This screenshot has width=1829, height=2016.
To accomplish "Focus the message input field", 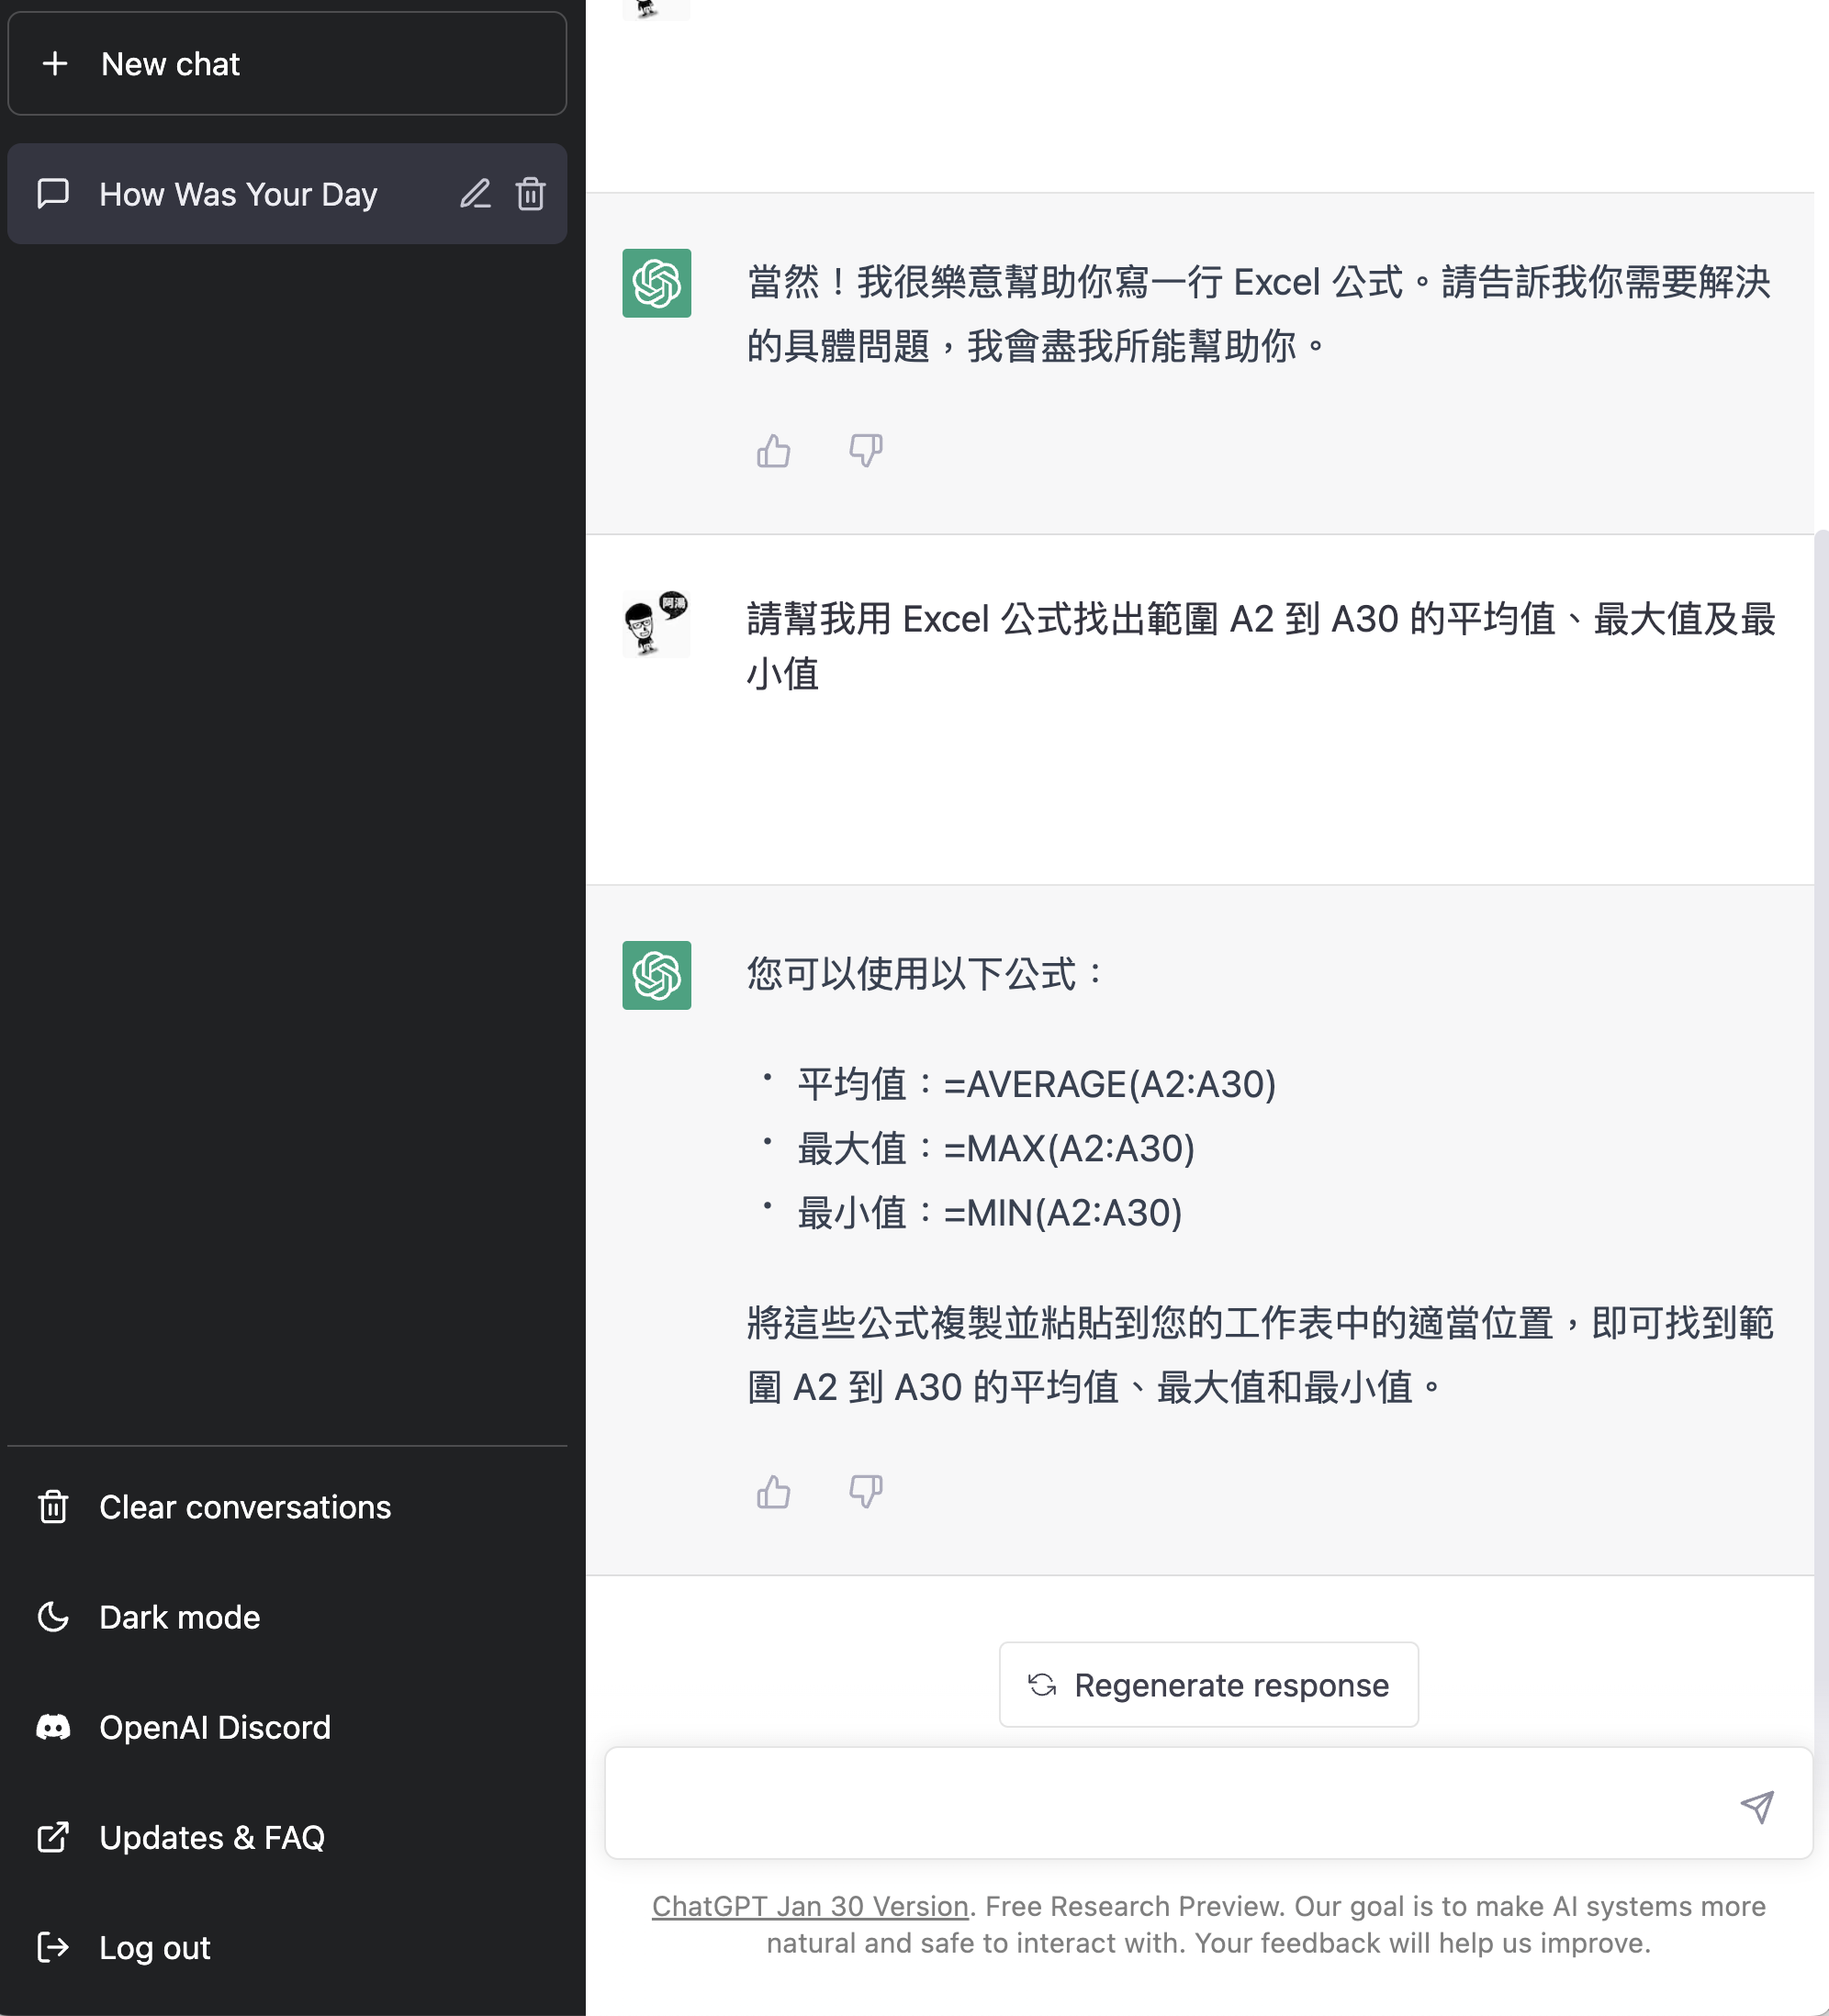I will 1170,1804.
